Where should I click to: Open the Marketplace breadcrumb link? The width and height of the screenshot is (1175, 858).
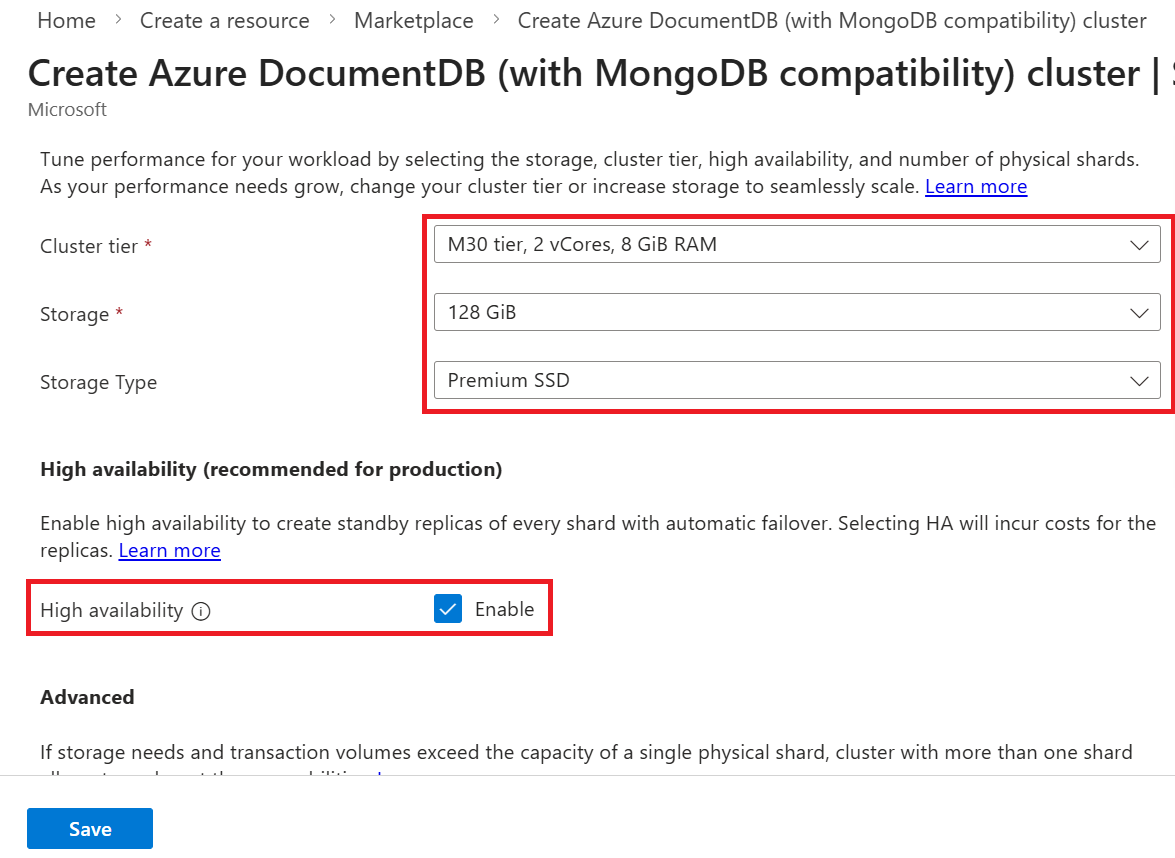pos(413,20)
